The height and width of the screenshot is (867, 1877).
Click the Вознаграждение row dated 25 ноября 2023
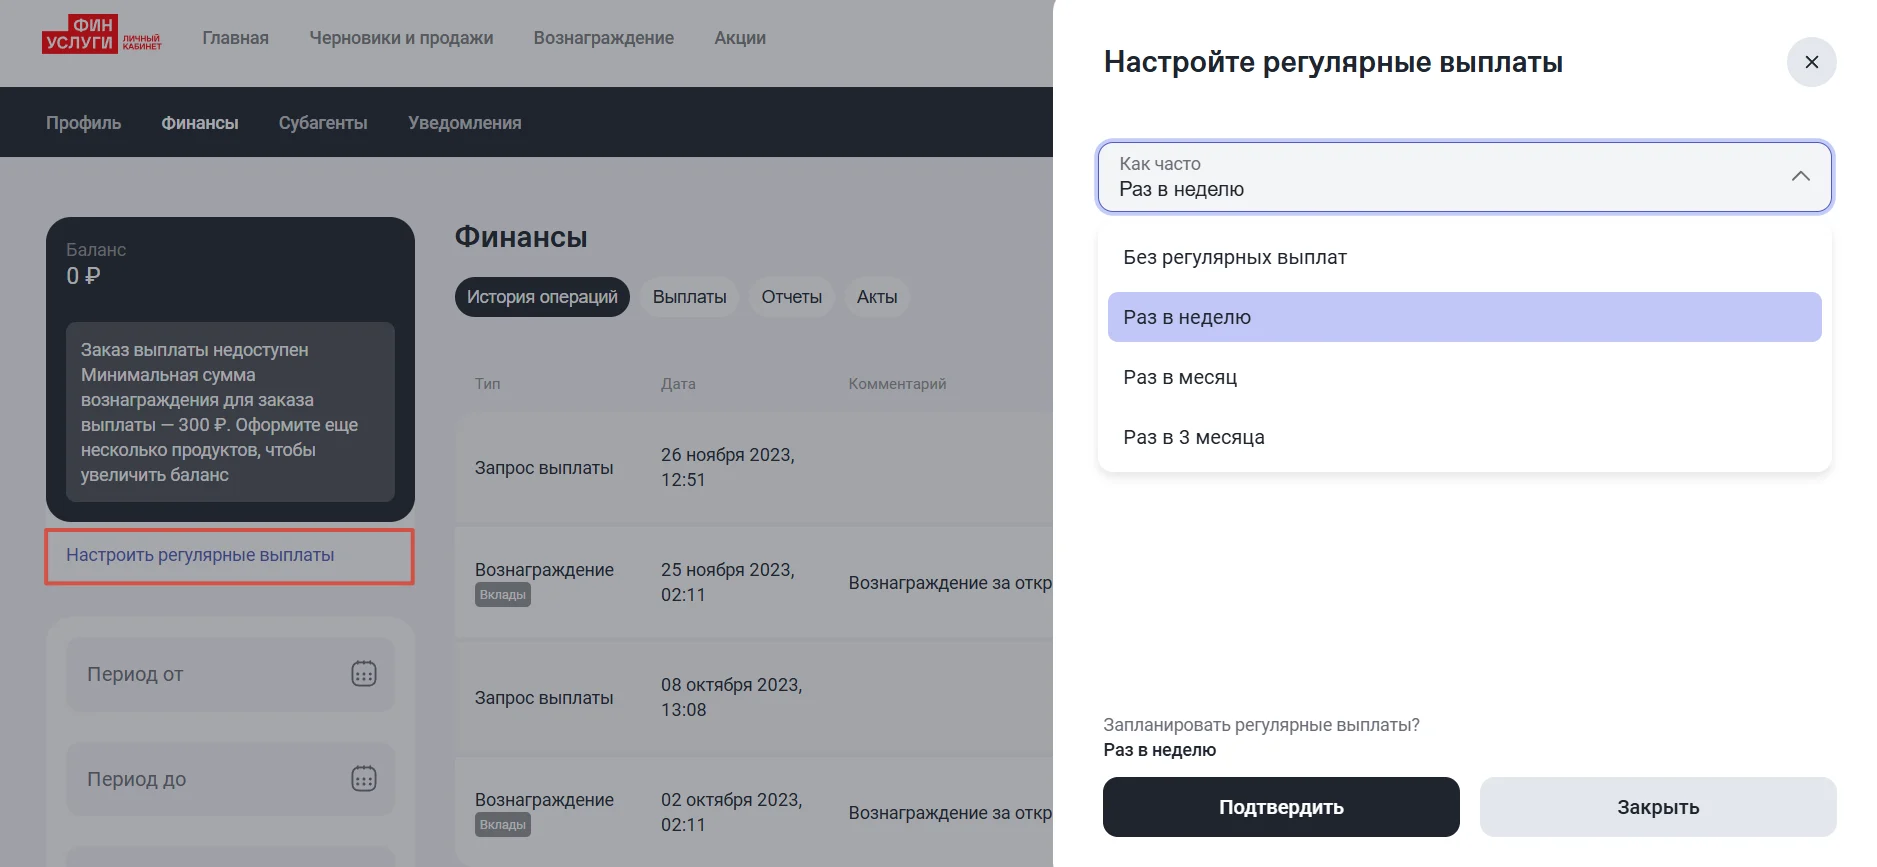pyautogui.click(x=754, y=582)
